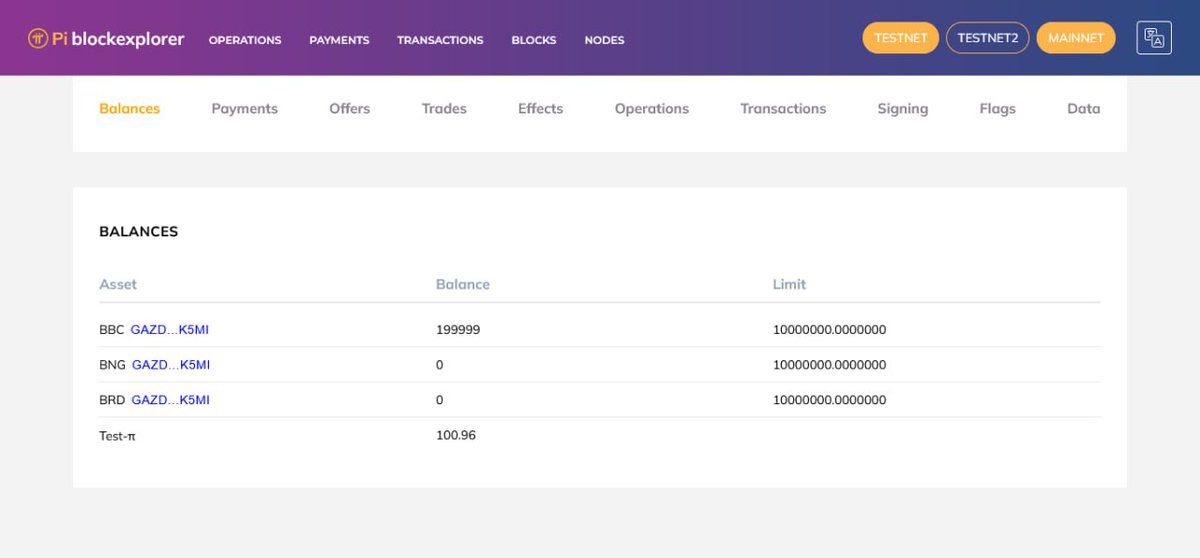Screen dimensions: 1200x558
Task: Switch to the Offers tab
Action: coord(350,108)
